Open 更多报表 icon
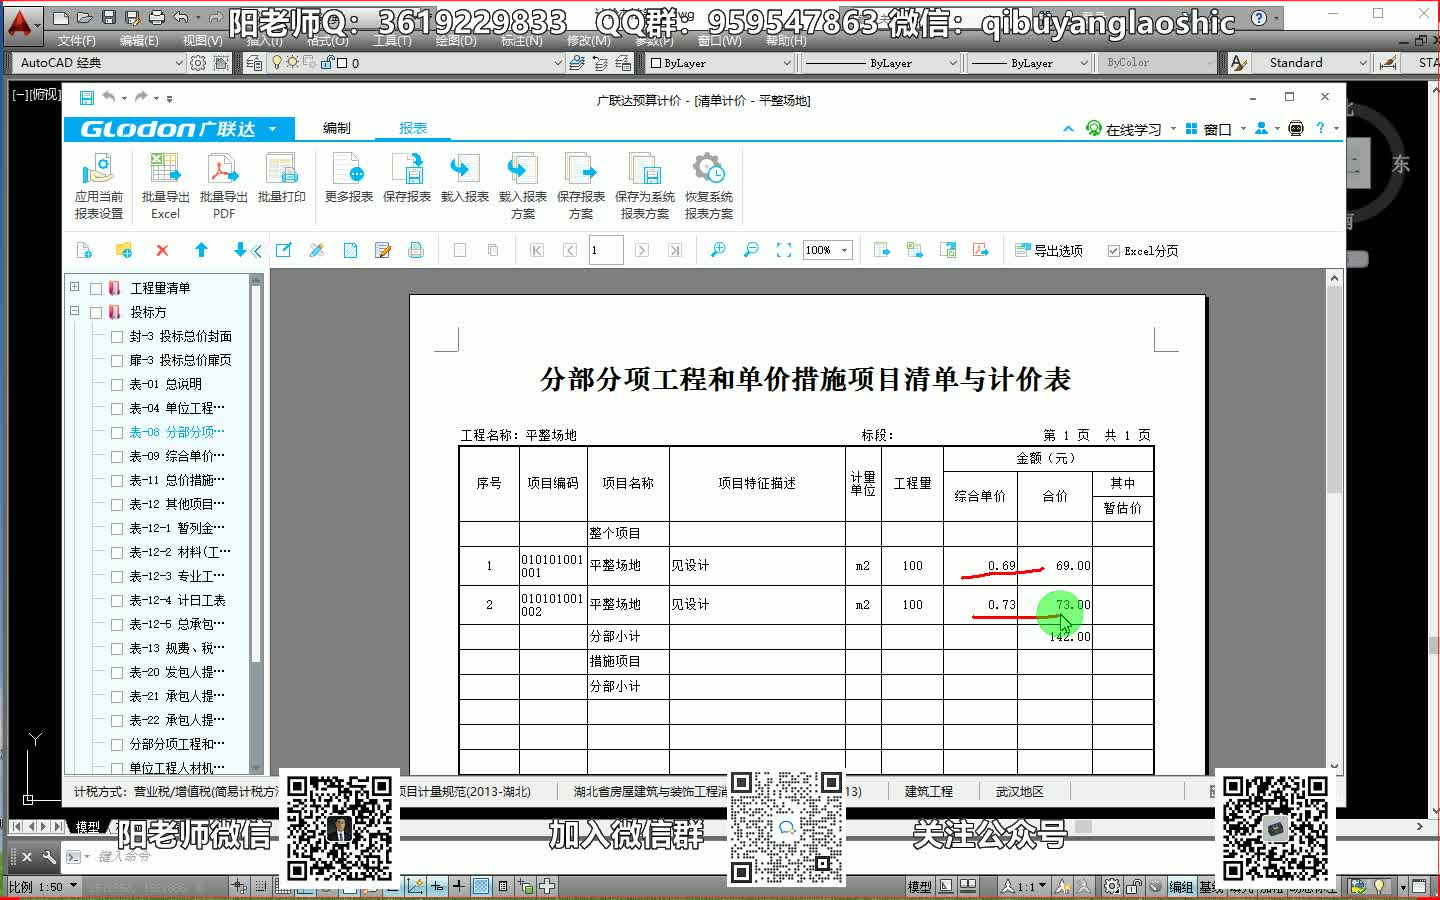The height and width of the screenshot is (900, 1440). point(348,179)
